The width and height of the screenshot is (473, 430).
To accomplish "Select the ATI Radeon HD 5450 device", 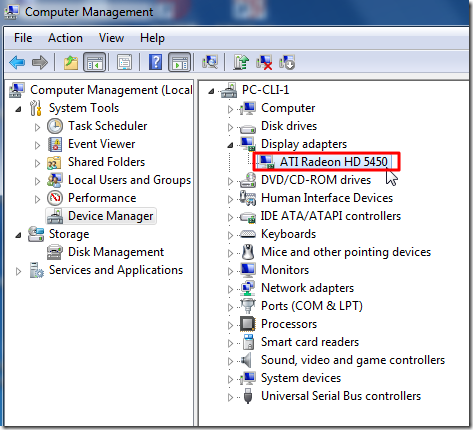I will 333,162.
